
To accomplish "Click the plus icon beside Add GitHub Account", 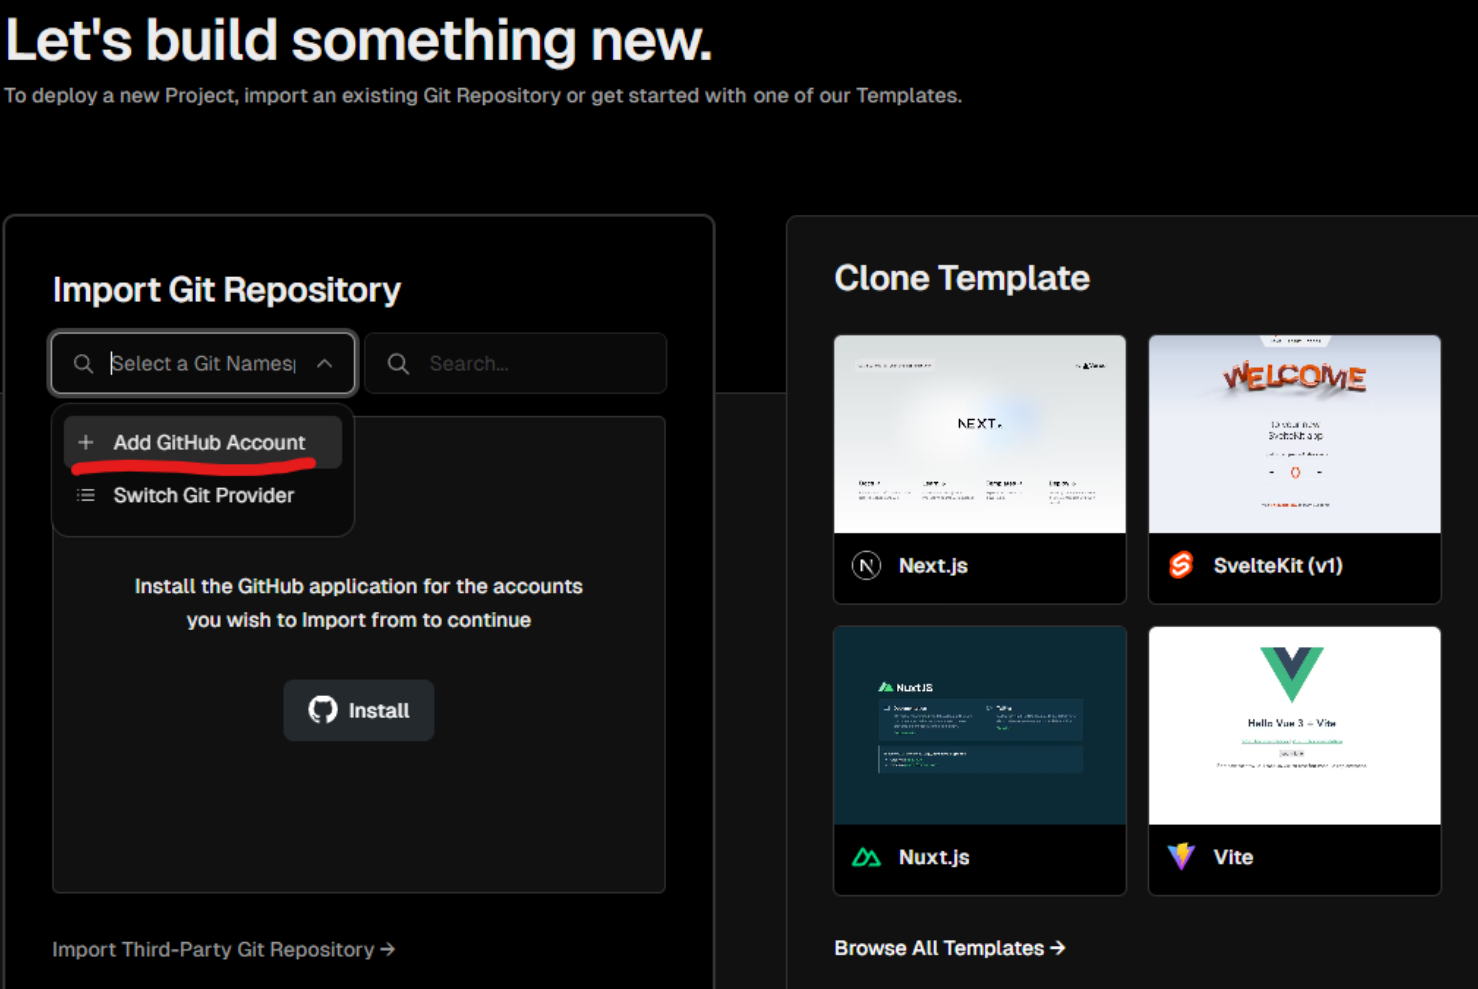I will [x=86, y=442].
